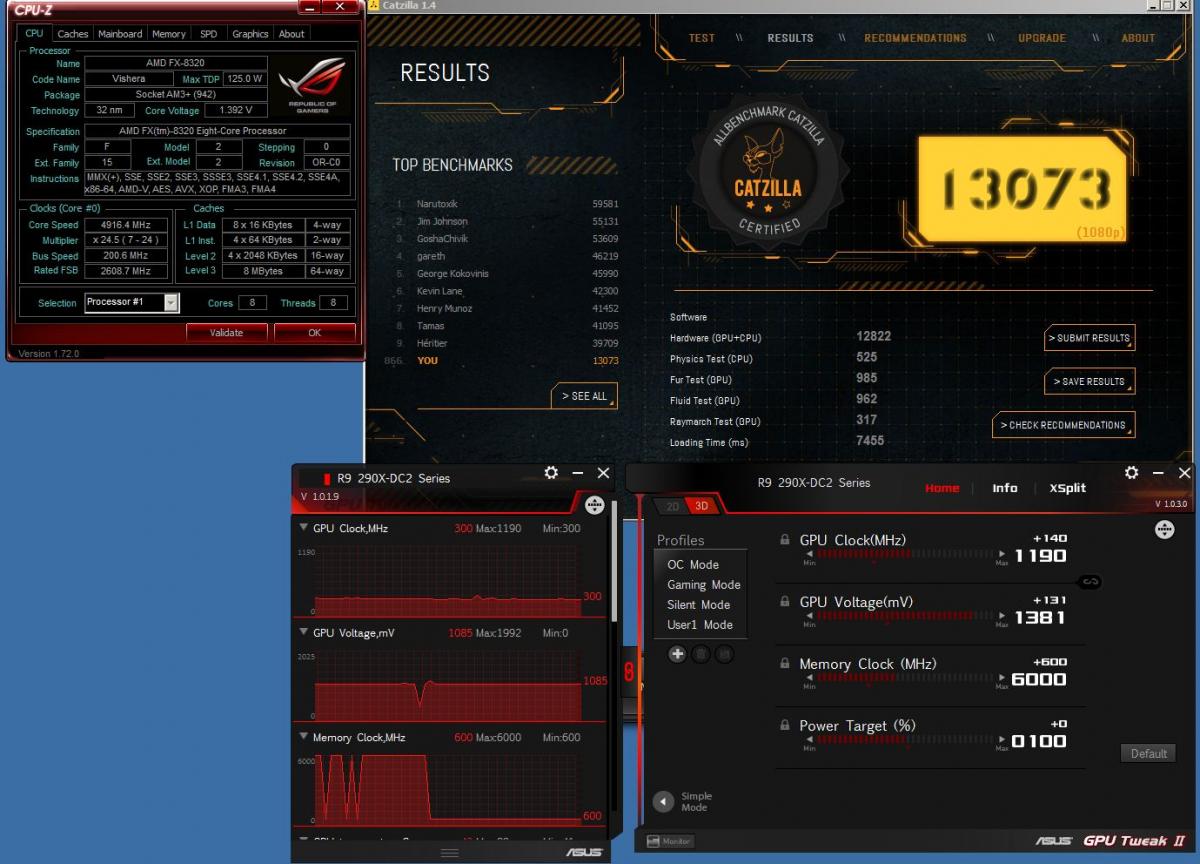Open the SPD tab in CPU-Z
Image resolution: width=1200 pixels, height=864 pixels.
tap(208, 34)
